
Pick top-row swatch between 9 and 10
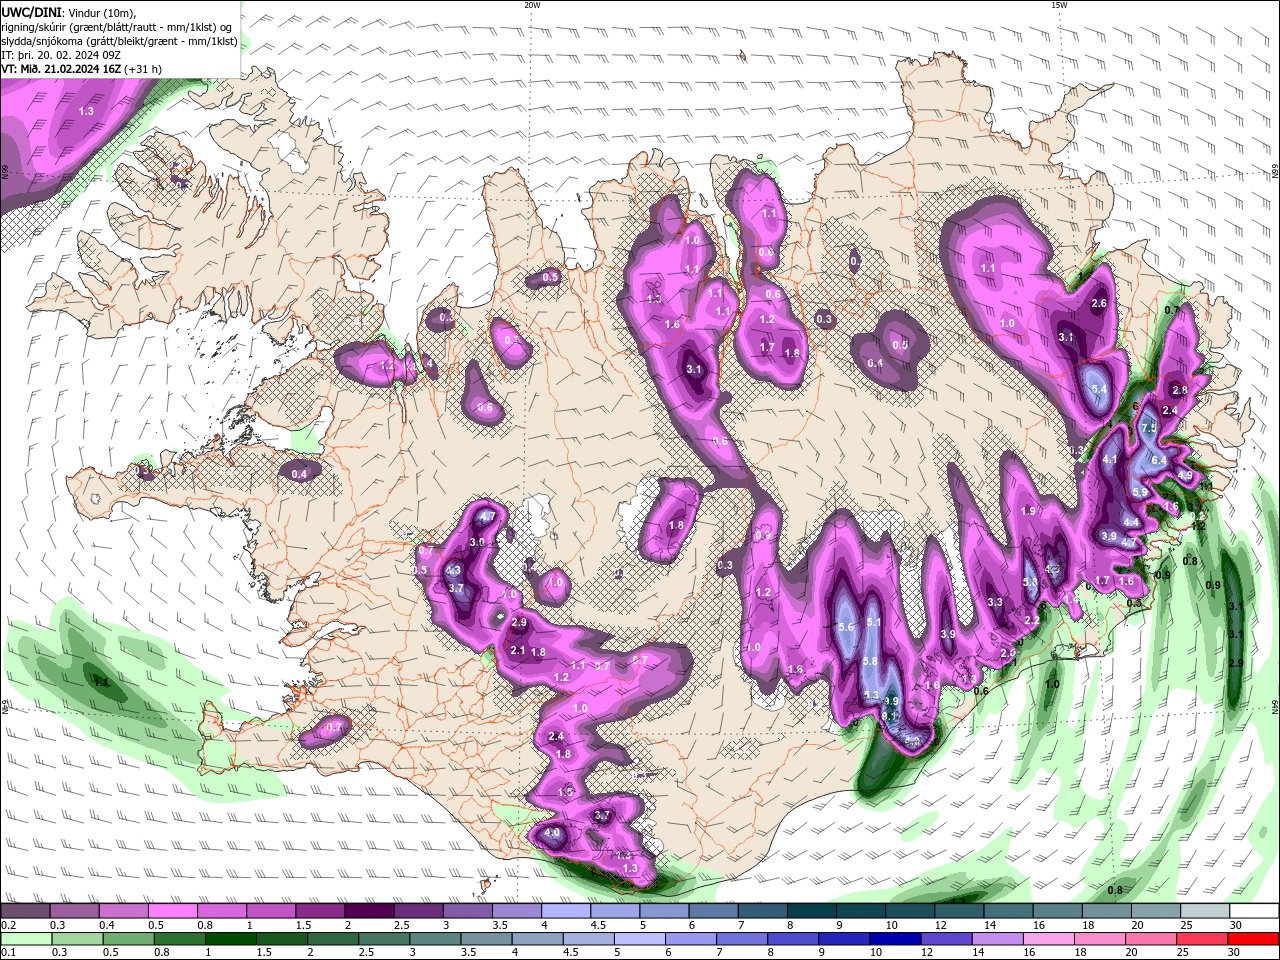pos(860,911)
